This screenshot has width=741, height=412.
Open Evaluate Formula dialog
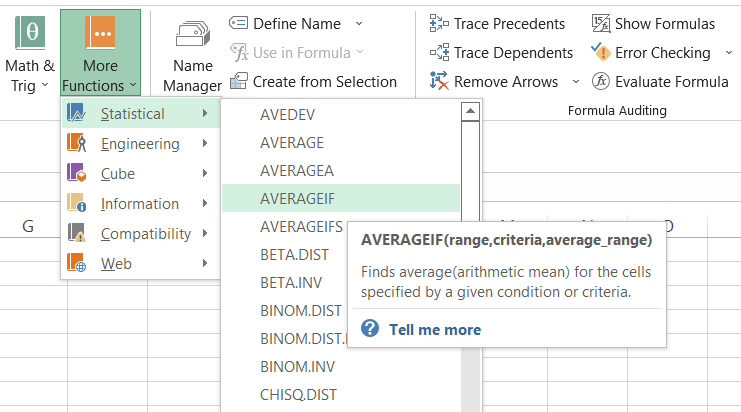pyautogui.click(x=660, y=82)
